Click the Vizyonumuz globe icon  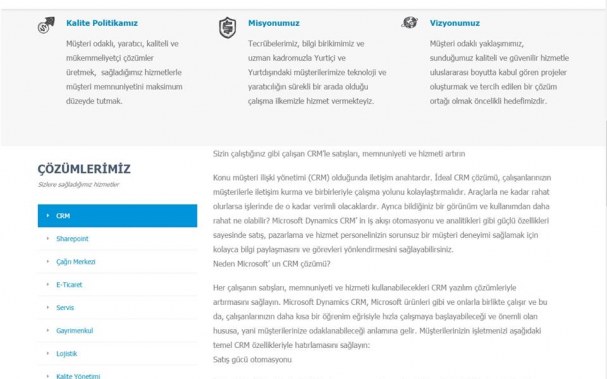coord(410,22)
